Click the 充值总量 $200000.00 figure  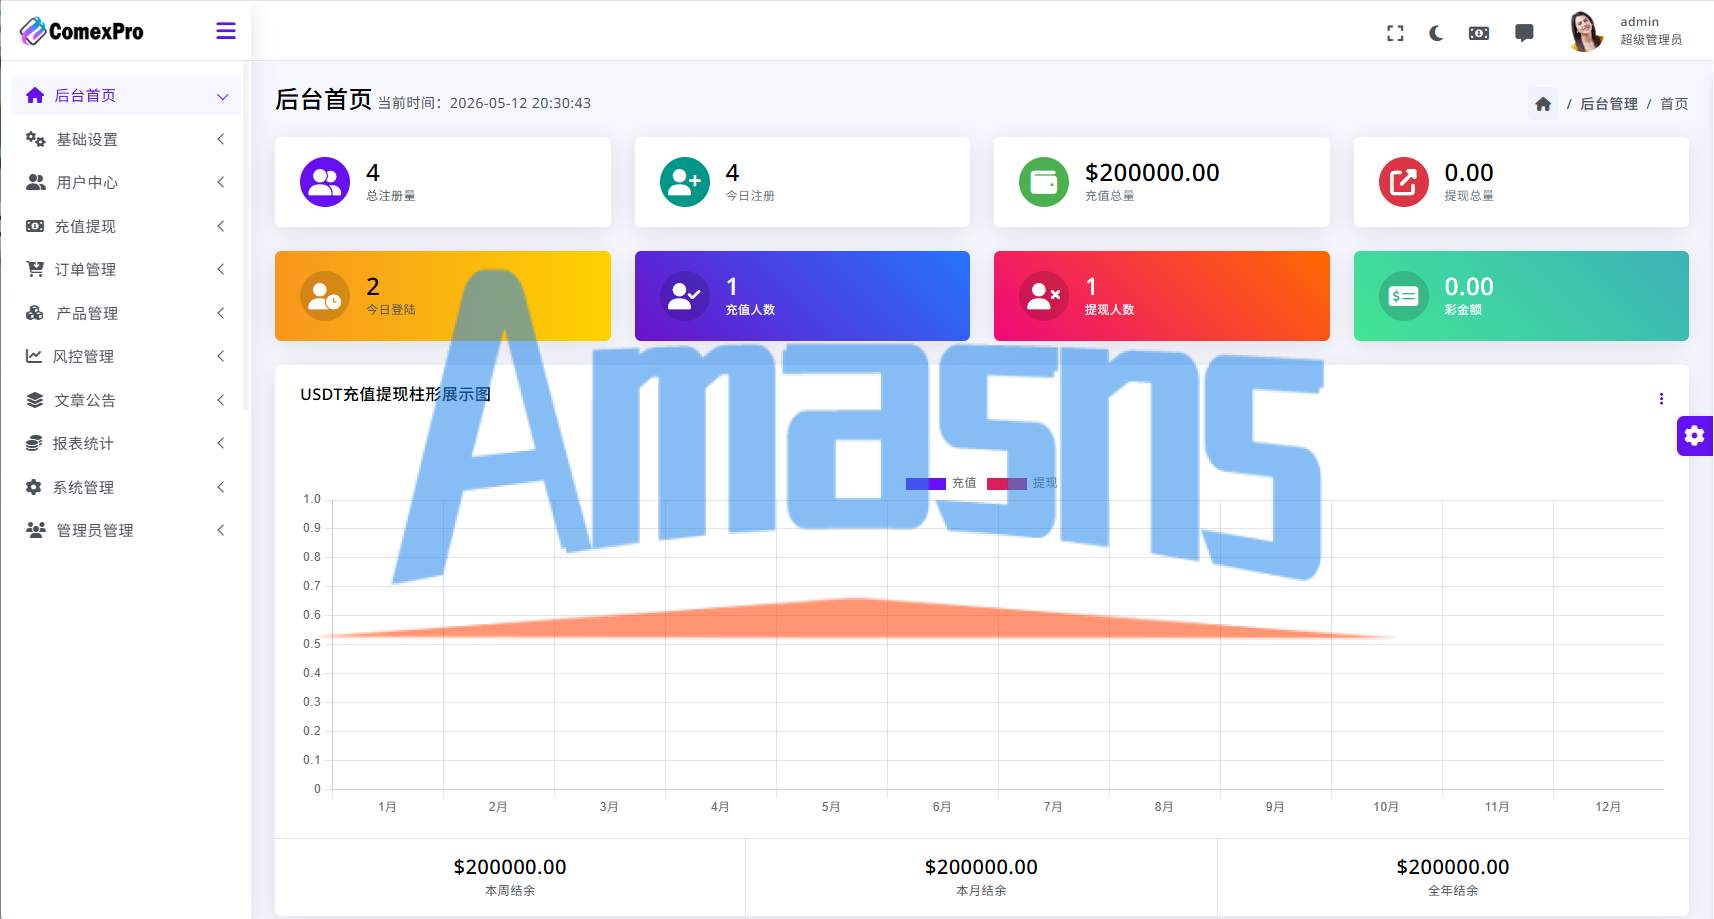pos(1152,173)
